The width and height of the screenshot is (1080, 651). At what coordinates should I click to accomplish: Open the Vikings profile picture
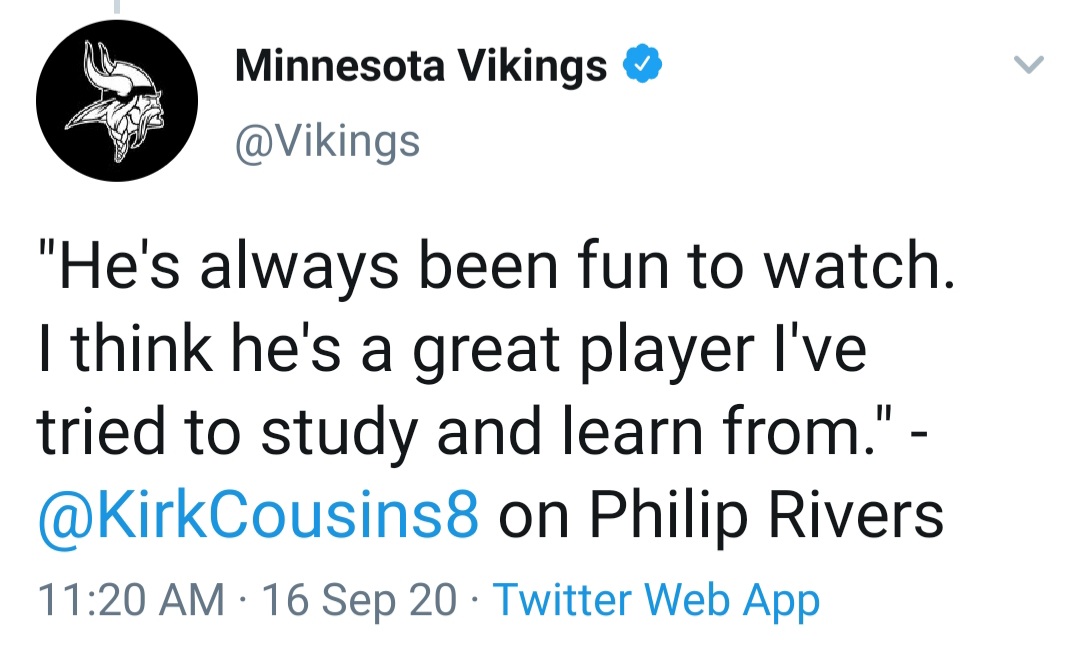pyautogui.click(x=117, y=101)
